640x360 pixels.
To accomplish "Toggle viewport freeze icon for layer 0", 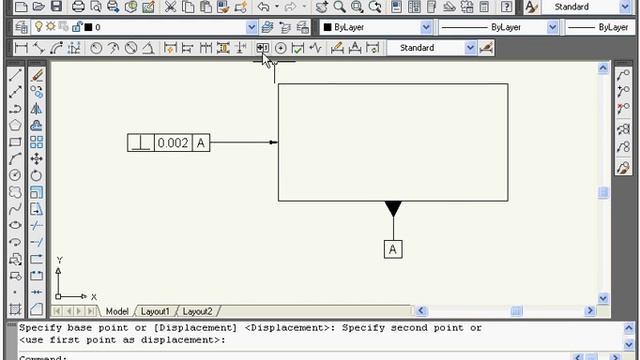I will pyautogui.click(x=63, y=27).
